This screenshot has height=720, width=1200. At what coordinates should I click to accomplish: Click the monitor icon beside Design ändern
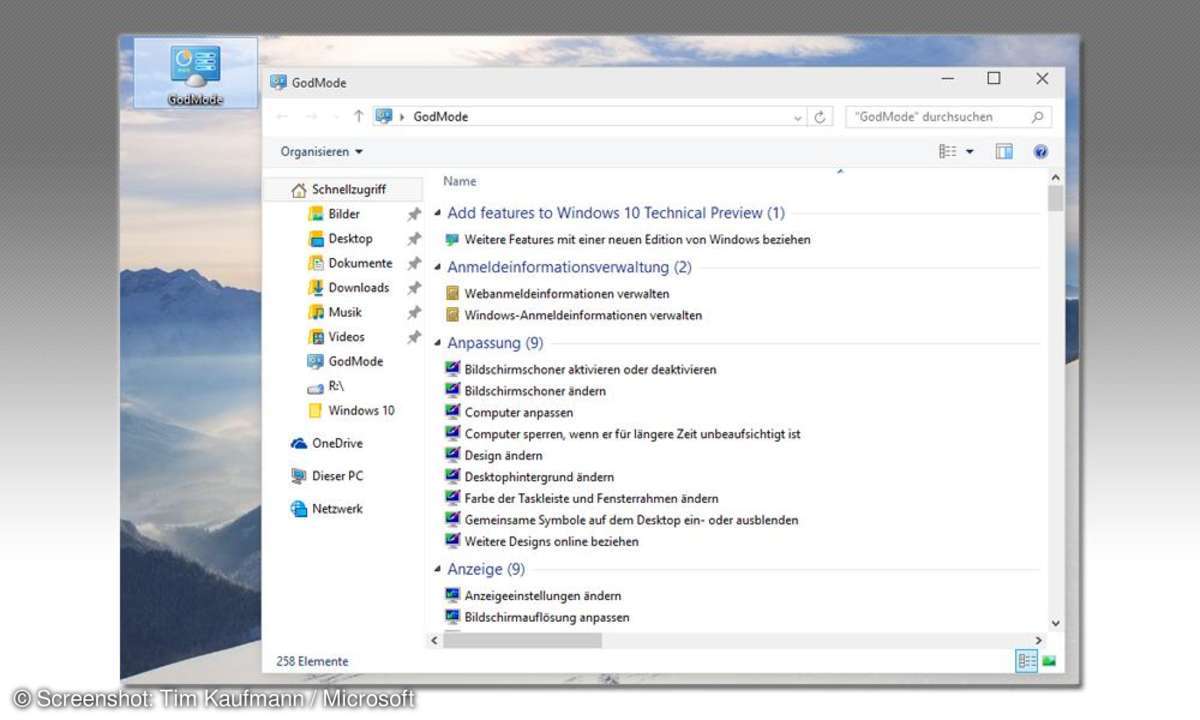[x=452, y=455]
